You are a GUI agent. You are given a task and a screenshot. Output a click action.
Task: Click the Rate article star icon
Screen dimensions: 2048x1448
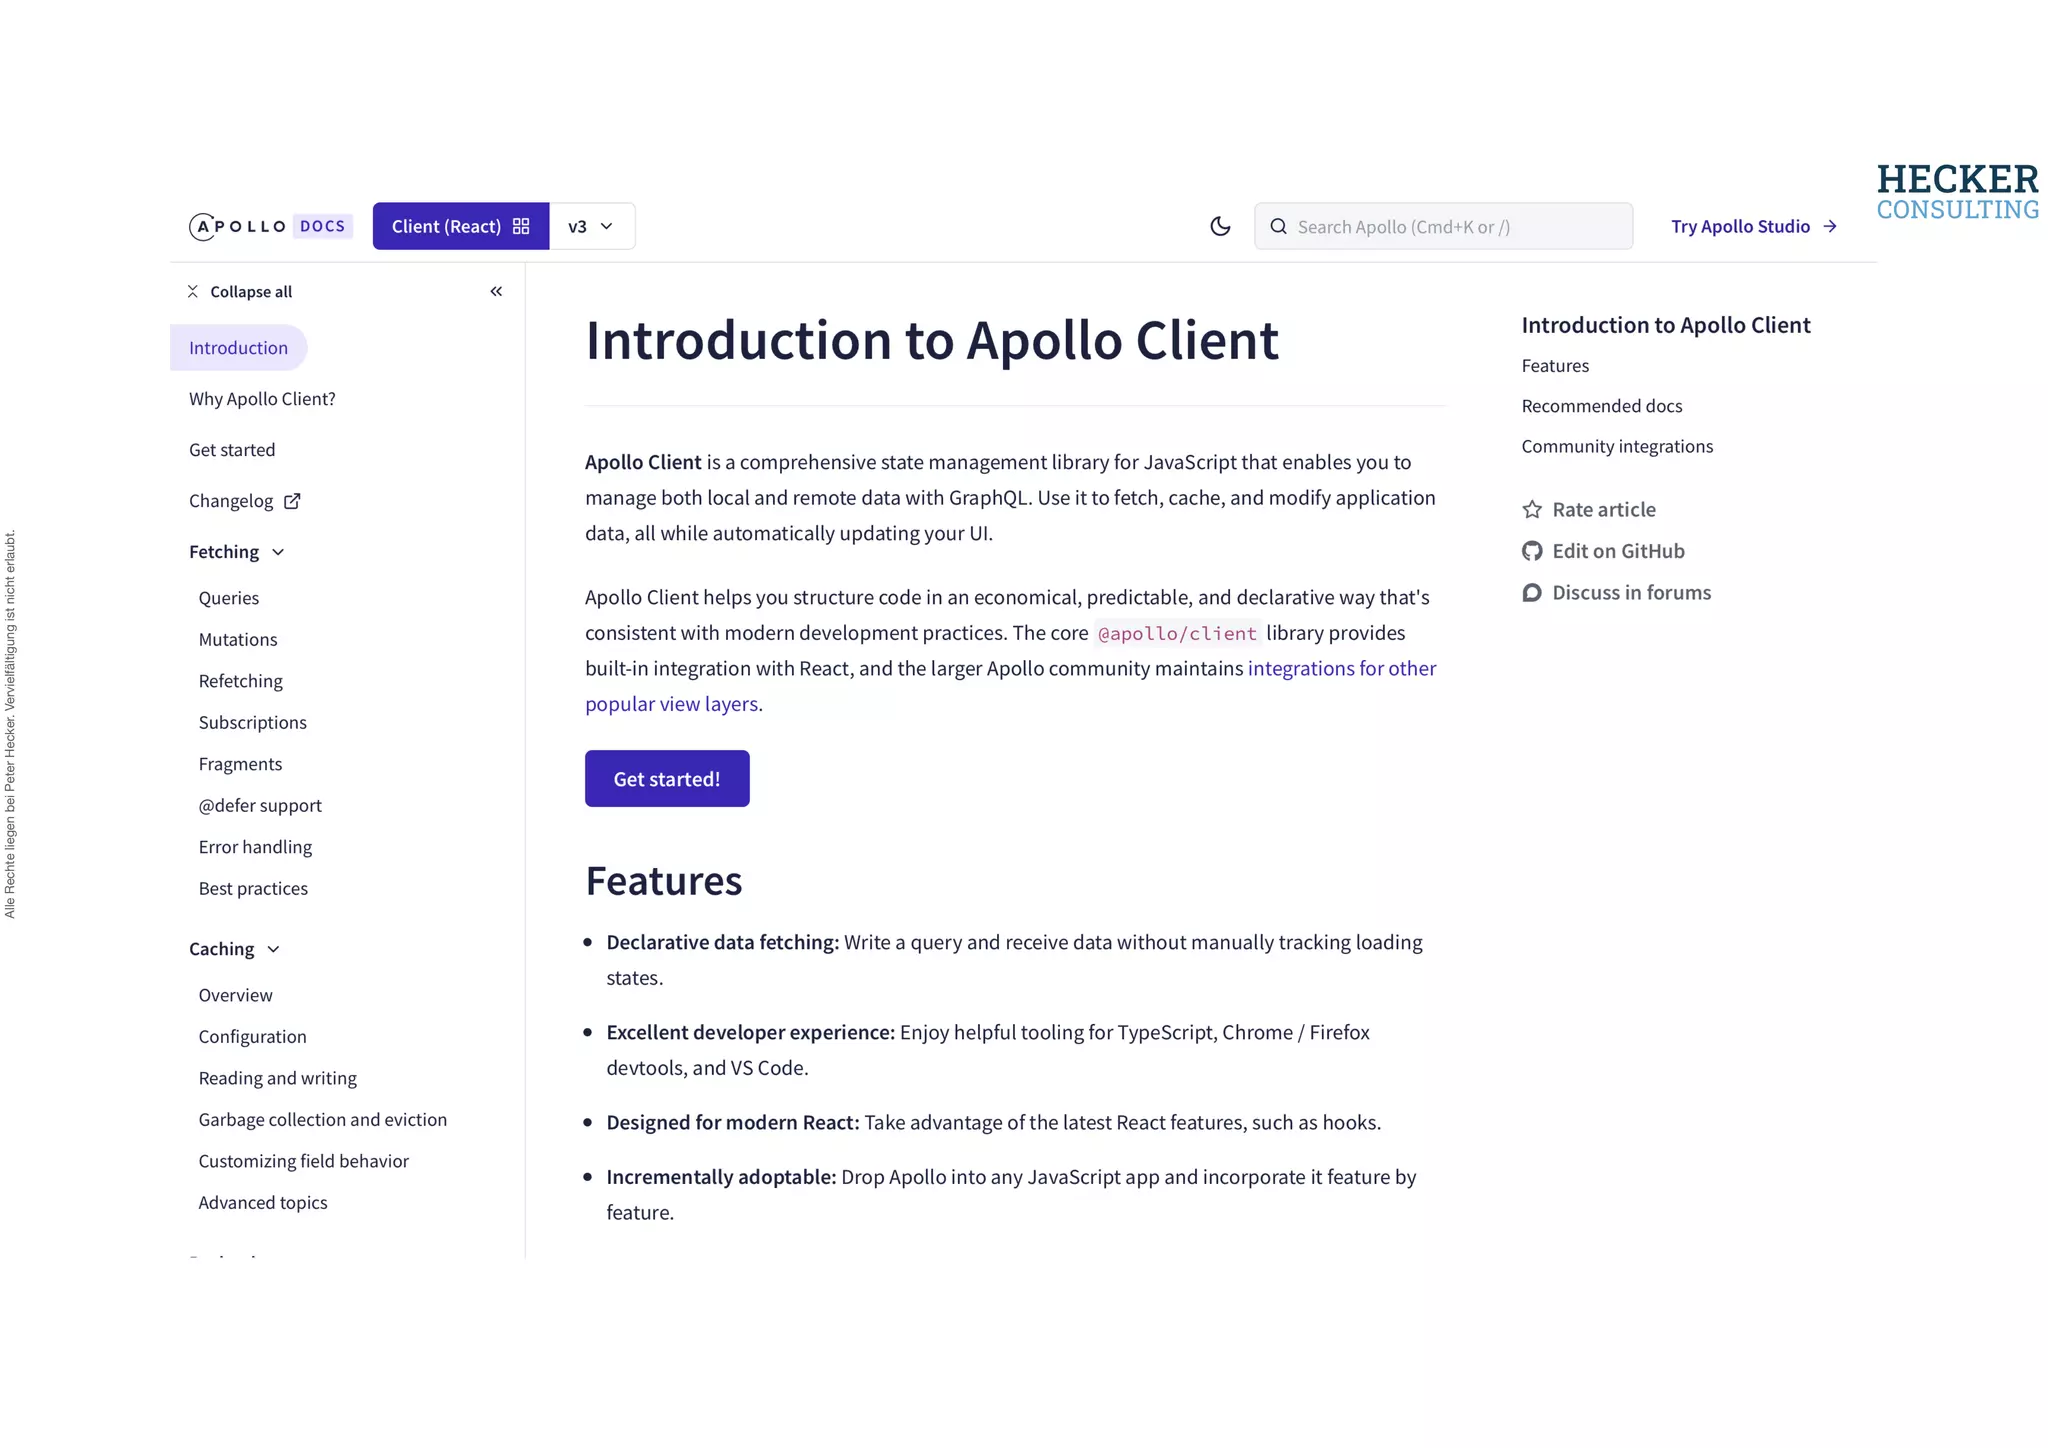tap(1532, 510)
